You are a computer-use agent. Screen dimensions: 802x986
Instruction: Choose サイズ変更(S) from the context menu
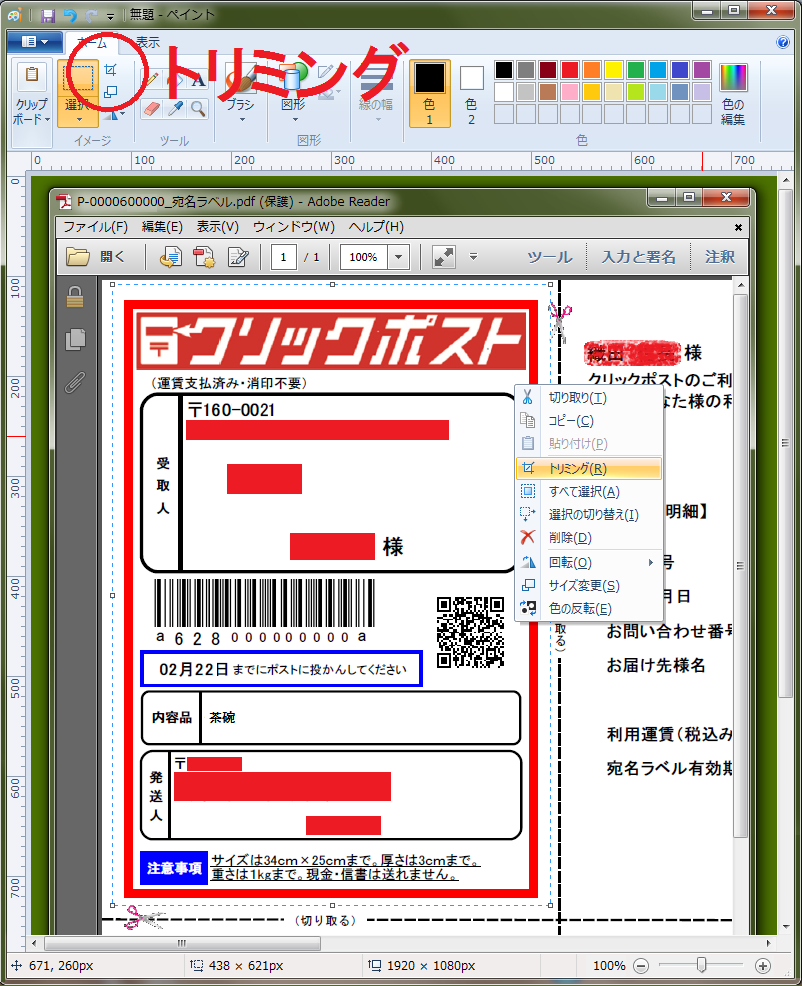click(589, 585)
